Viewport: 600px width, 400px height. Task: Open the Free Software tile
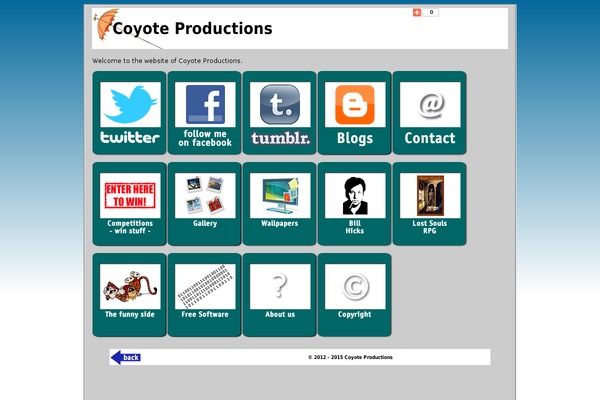pyautogui.click(x=205, y=293)
